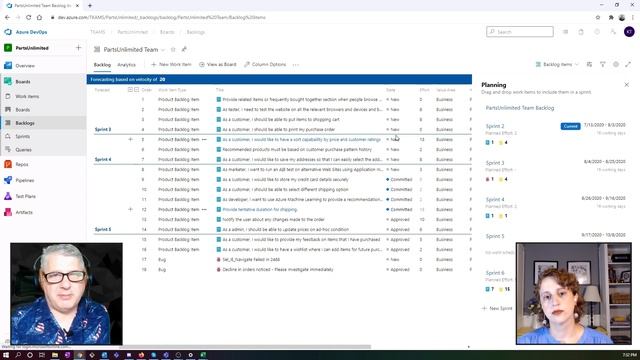Click the State column header
This screenshot has width=640, height=360.
coord(390,90)
